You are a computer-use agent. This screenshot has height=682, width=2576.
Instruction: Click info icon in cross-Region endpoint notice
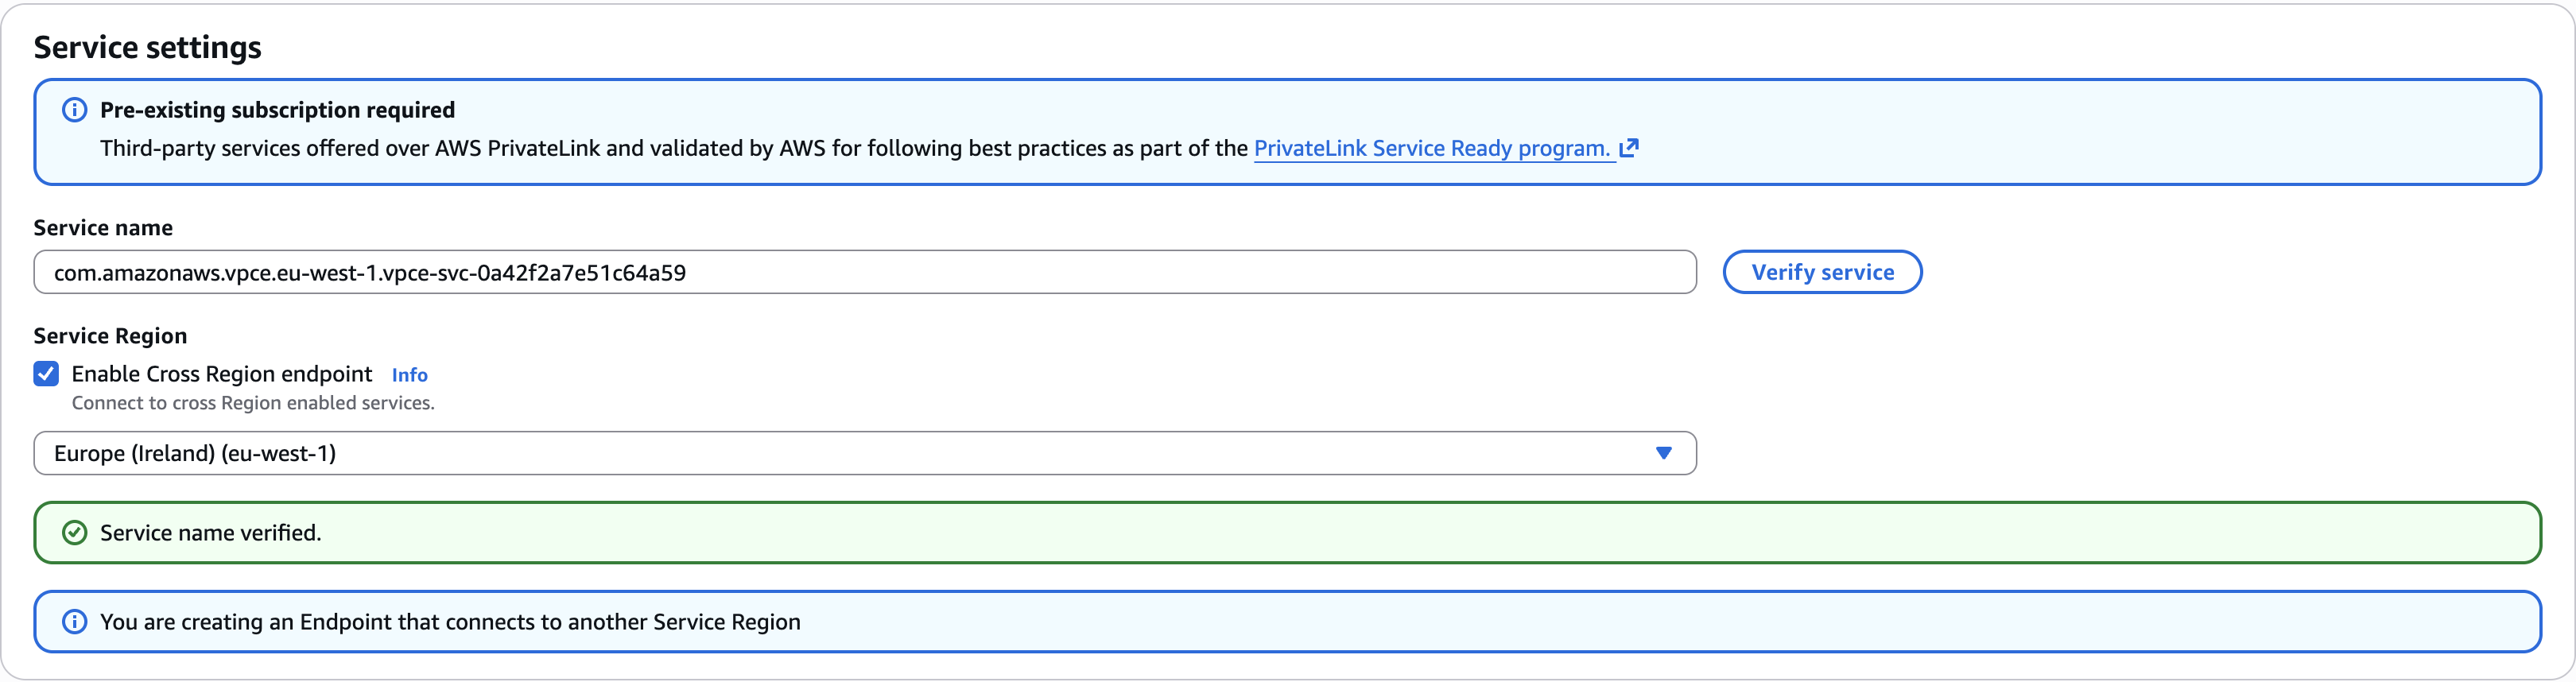75,622
